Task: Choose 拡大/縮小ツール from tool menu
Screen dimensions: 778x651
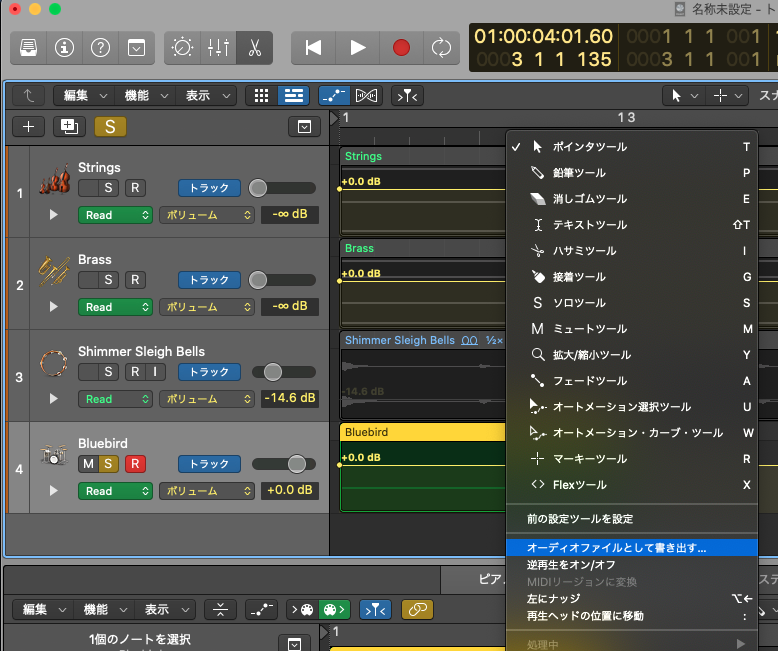Action: (x=632, y=355)
